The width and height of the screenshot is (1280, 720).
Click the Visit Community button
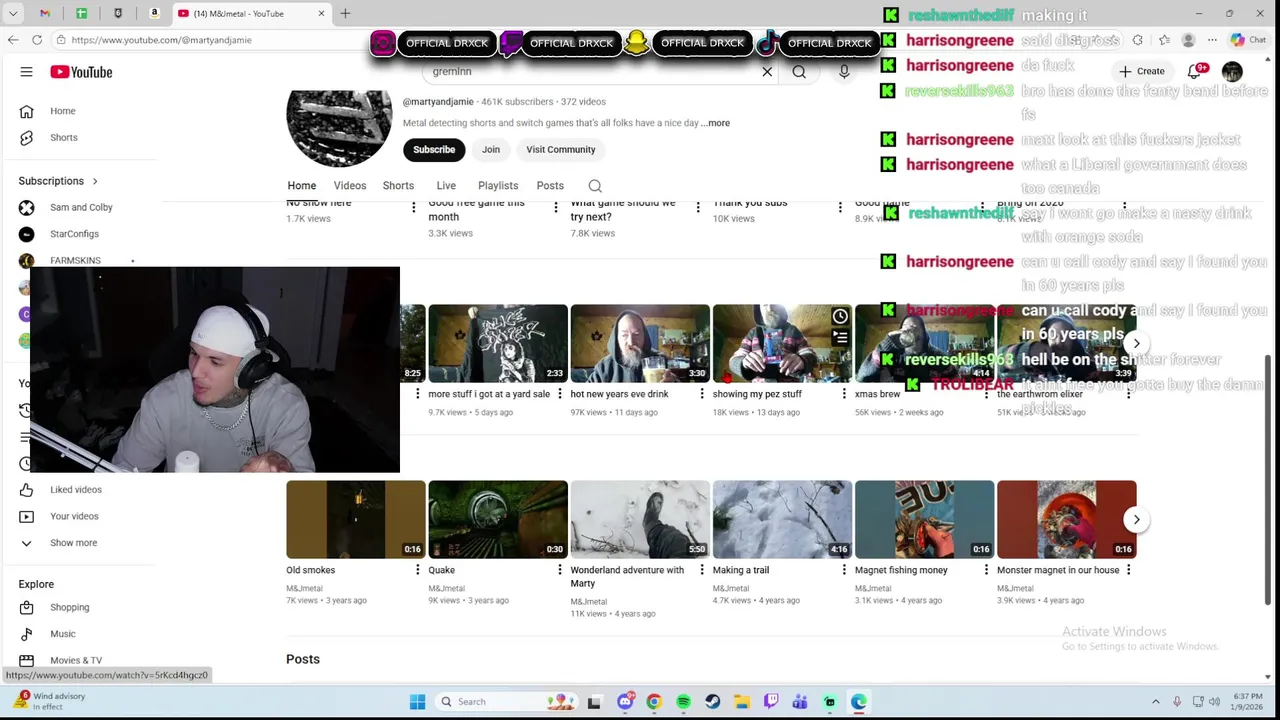[561, 150]
